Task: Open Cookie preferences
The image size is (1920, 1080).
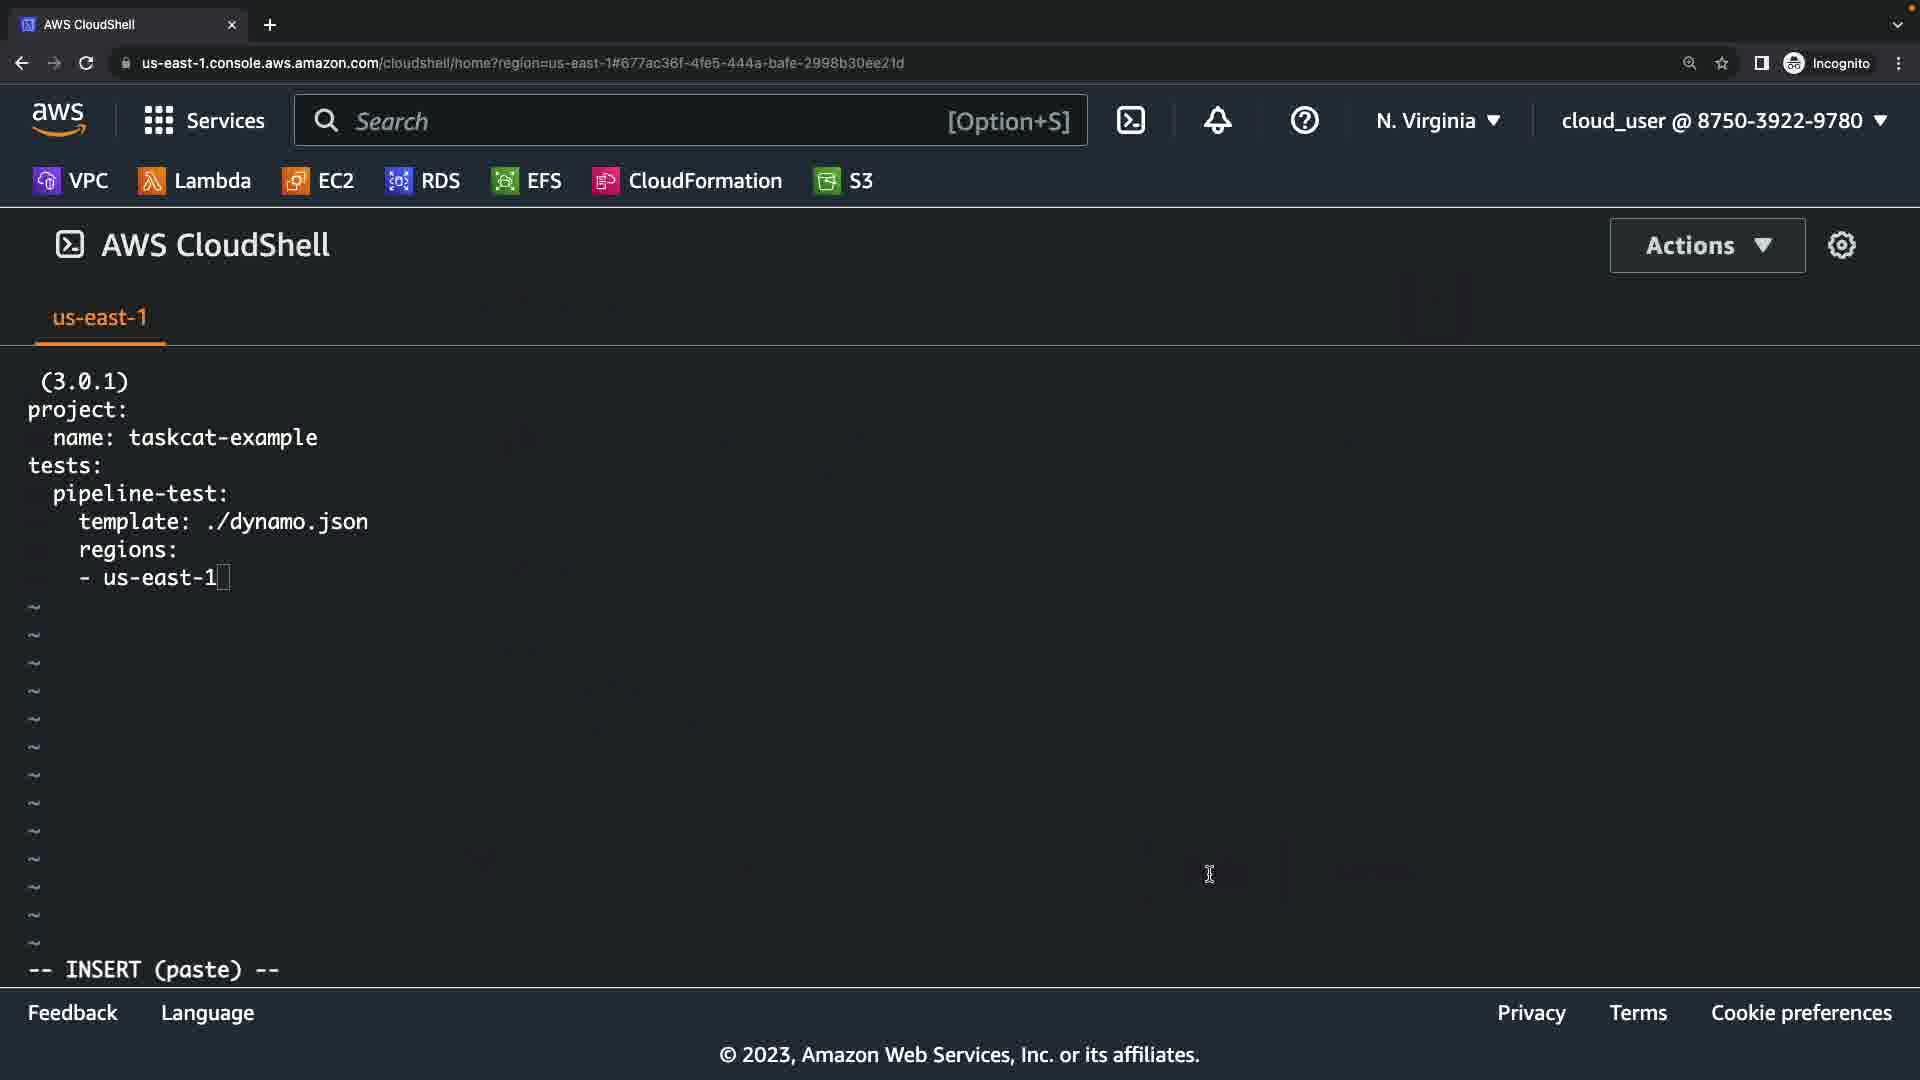Action: [1801, 1013]
